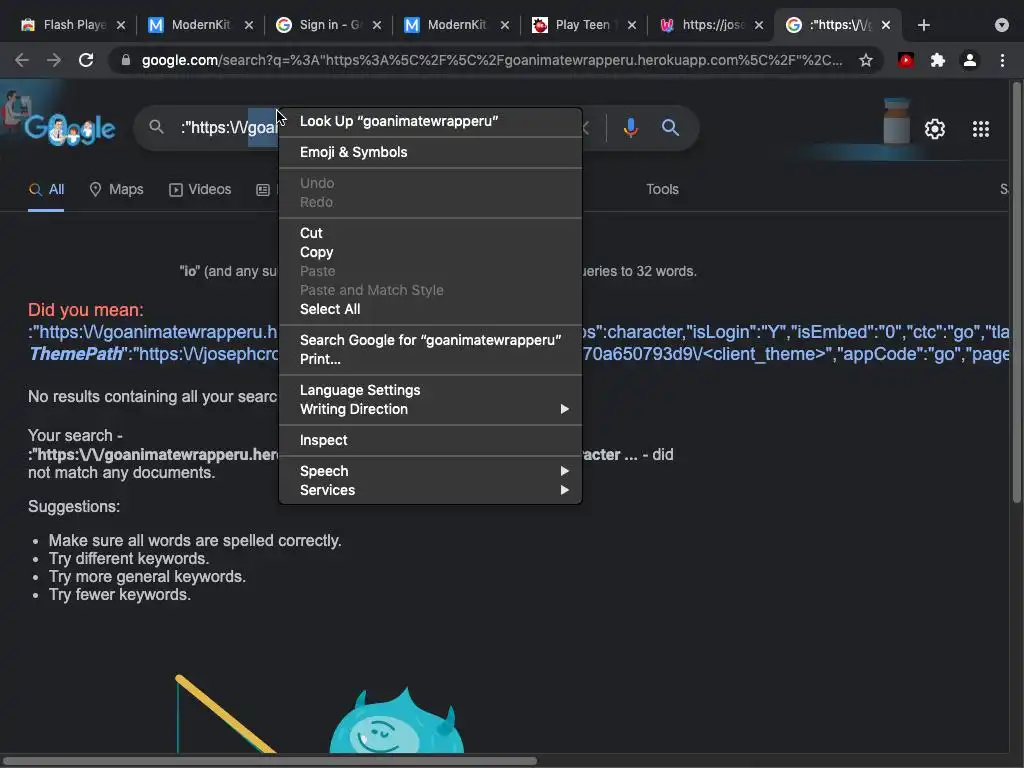Open the red YouTube extension icon
This screenshot has width=1024, height=768.
pos(906,61)
